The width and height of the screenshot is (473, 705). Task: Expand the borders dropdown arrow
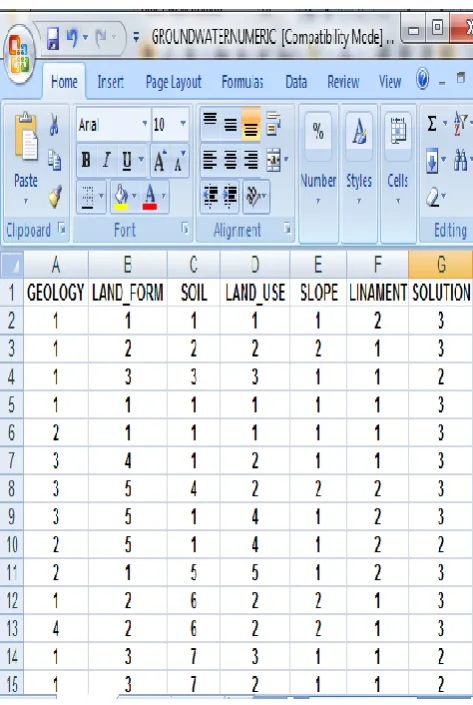[101, 196]
